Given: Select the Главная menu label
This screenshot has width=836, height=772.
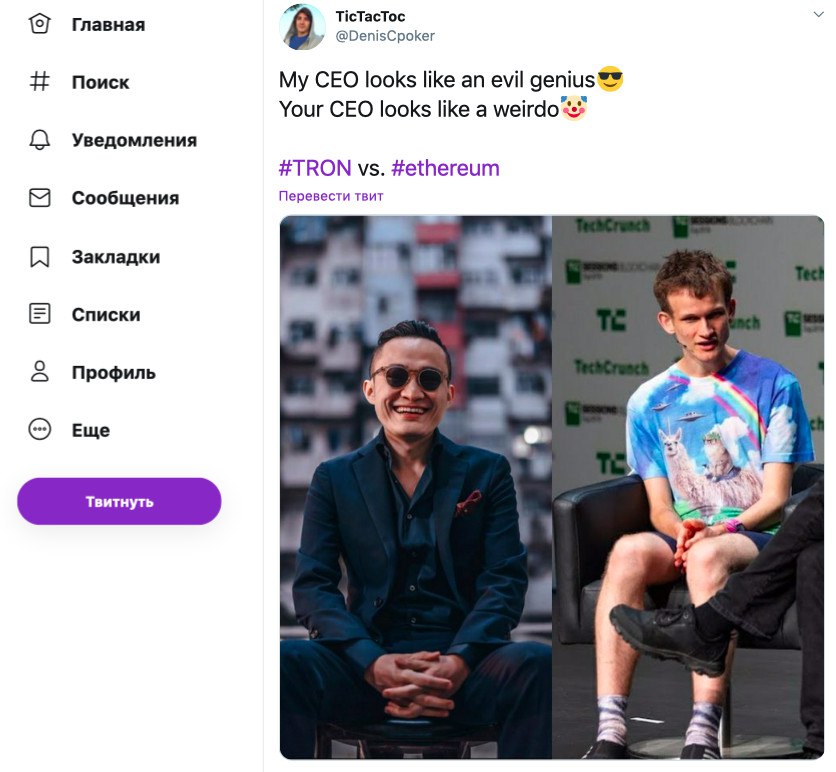Looking at the screenshot, I should point(108,24).
